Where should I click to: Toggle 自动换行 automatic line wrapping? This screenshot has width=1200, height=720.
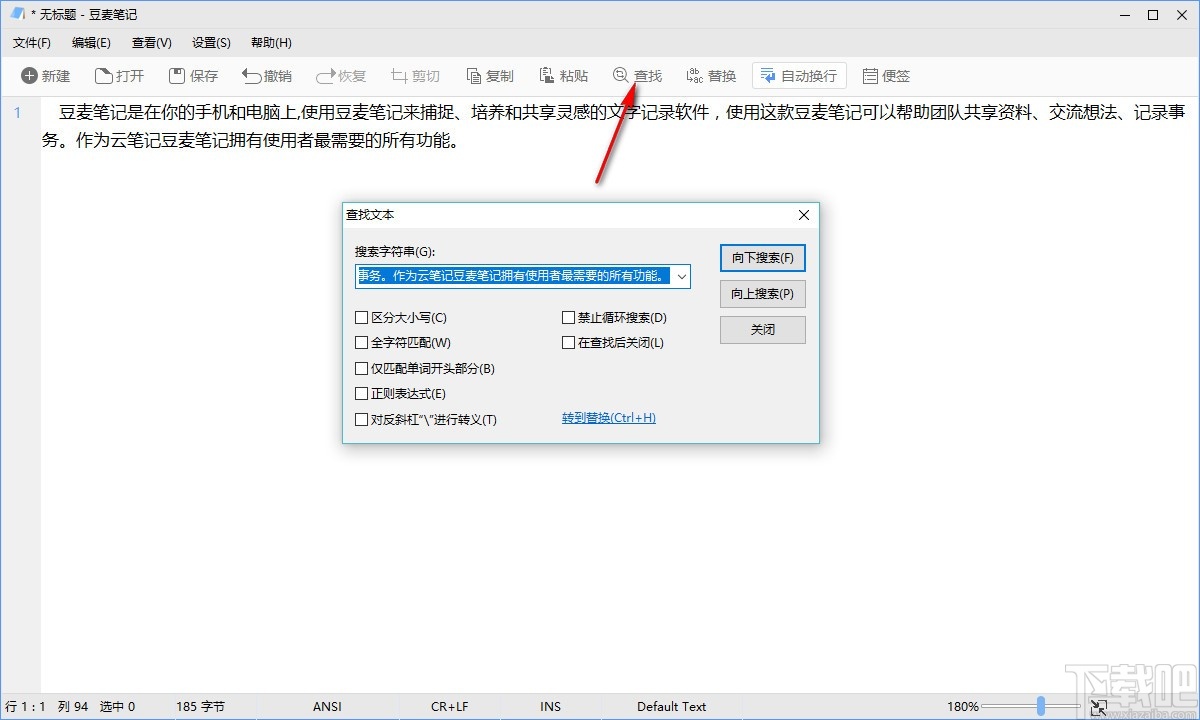[798, 75]
